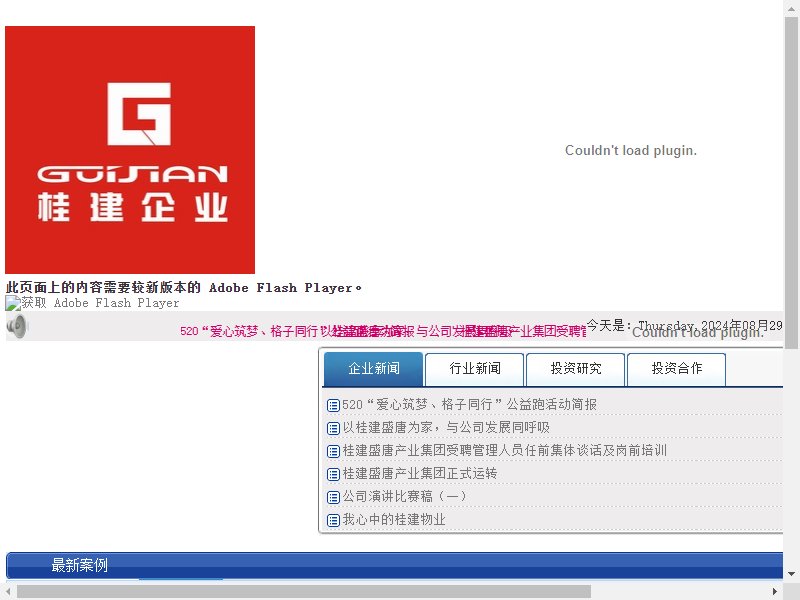Click the 最新案例 section header

80,565
